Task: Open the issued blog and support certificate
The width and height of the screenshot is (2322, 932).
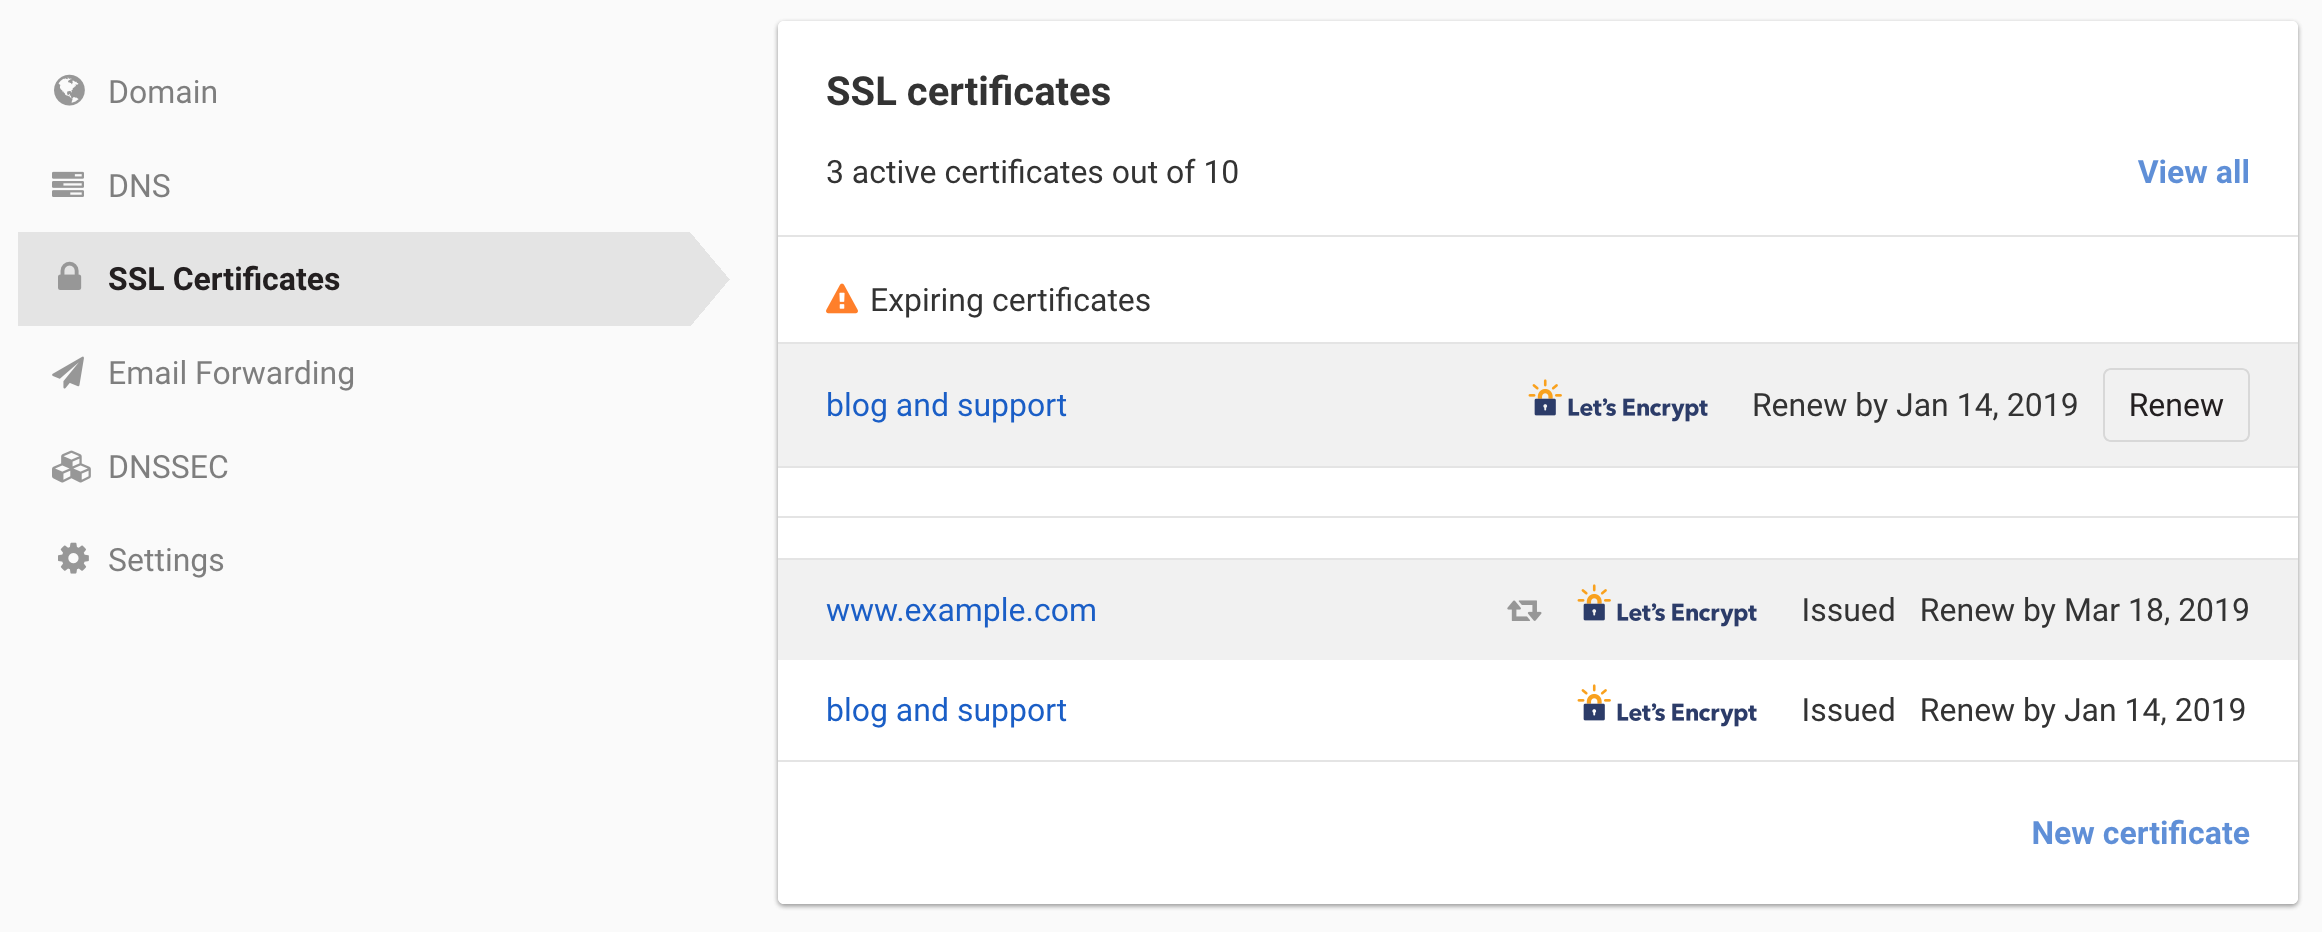Action: click(945, 709)
